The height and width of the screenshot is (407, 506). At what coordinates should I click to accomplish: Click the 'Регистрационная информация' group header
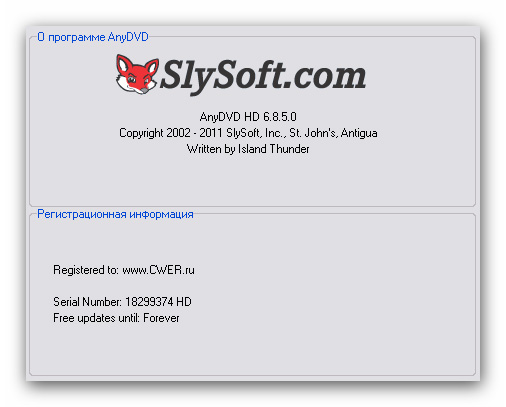115,214
